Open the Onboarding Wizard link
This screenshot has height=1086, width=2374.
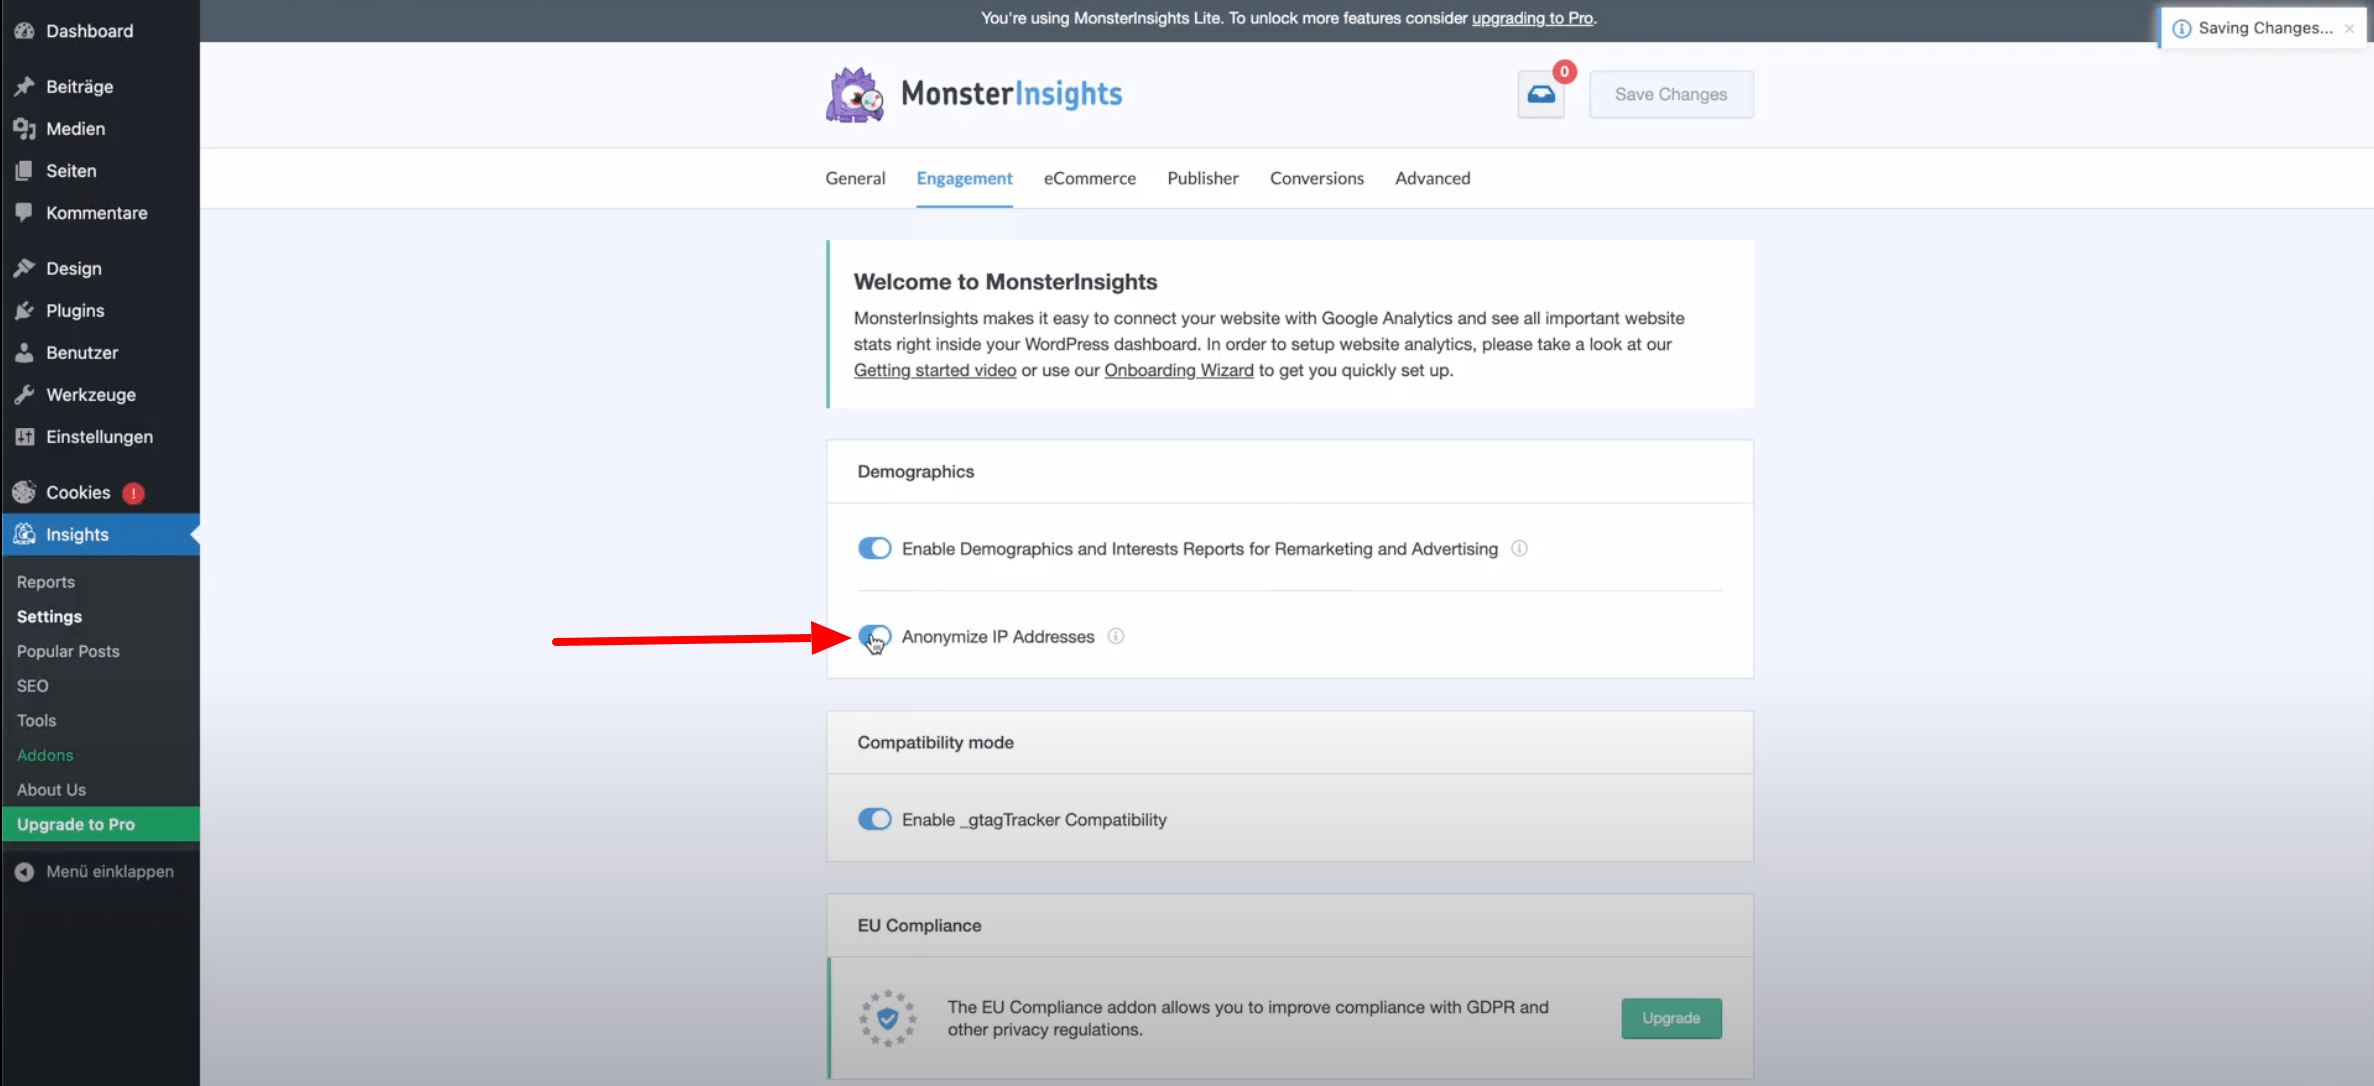point(1178,370)
